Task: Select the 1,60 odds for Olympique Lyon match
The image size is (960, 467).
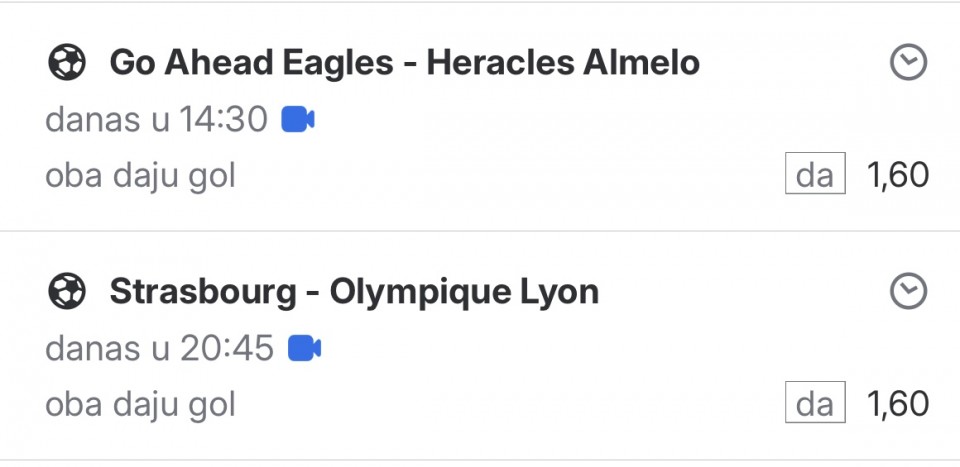Action: click(x=897, y=404)
